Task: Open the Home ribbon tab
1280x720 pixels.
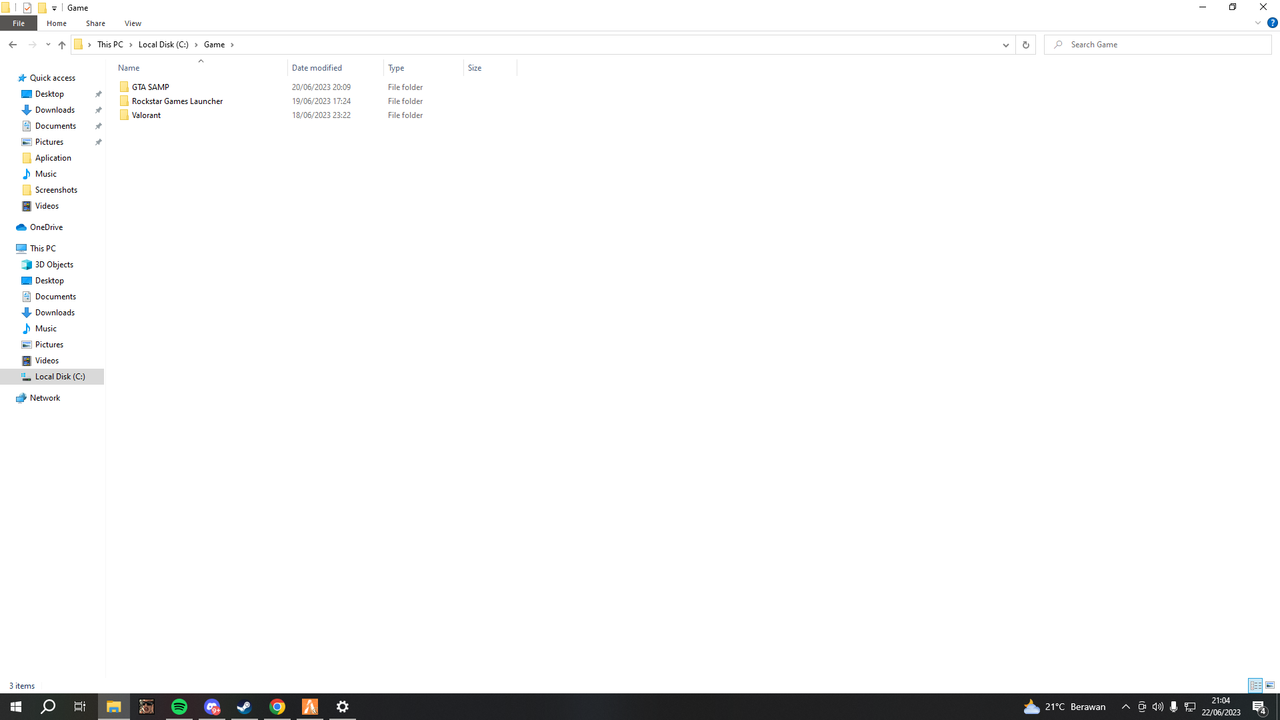Action: click(x=57, y=23)
